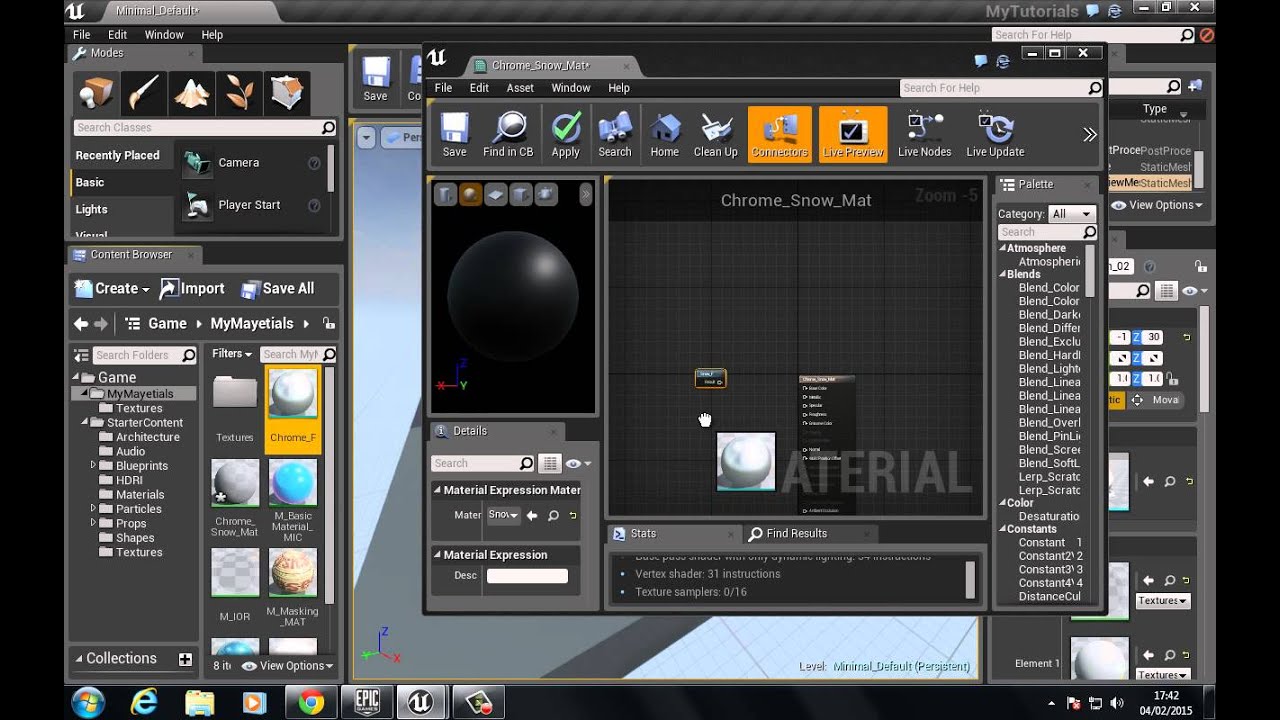Select Landscape mode icon

pos(192,94)
